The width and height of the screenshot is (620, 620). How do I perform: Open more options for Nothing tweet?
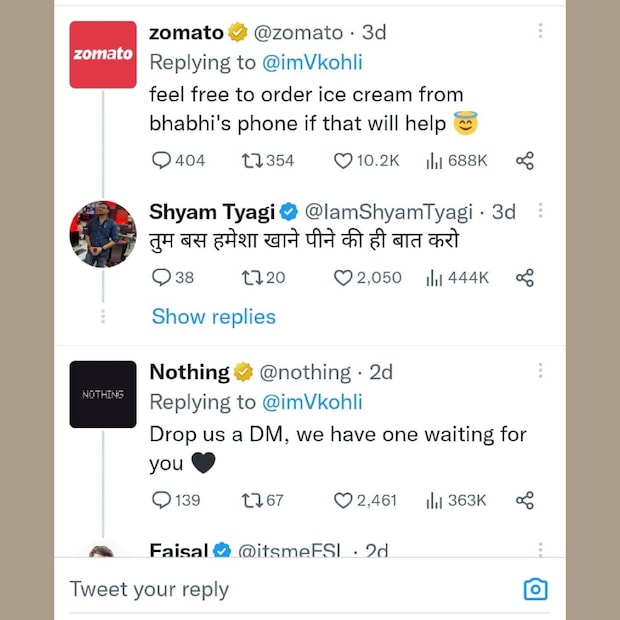(x=540, y=370)
